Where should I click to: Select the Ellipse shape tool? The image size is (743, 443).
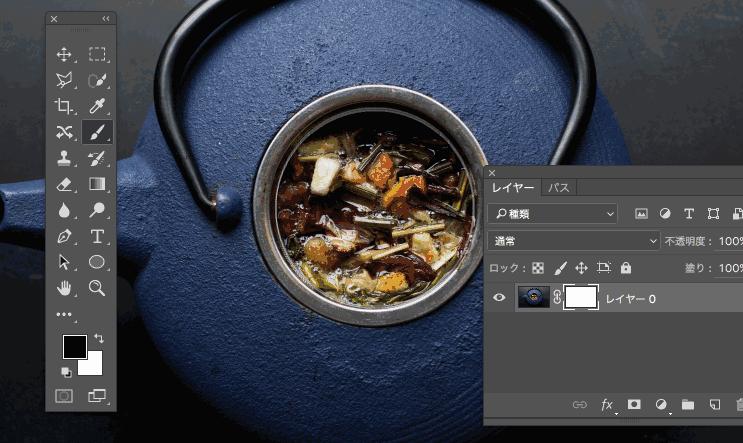(97, 262)
